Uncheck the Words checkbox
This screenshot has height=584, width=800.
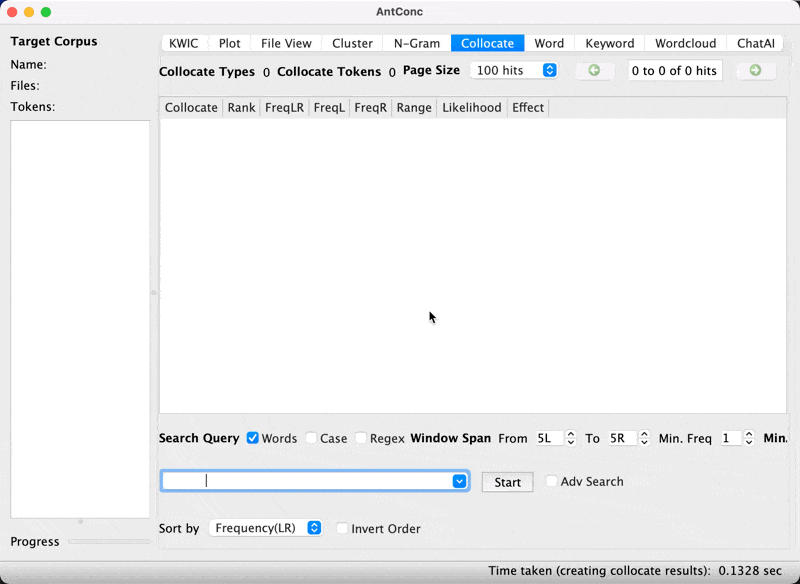coord(253,438)
